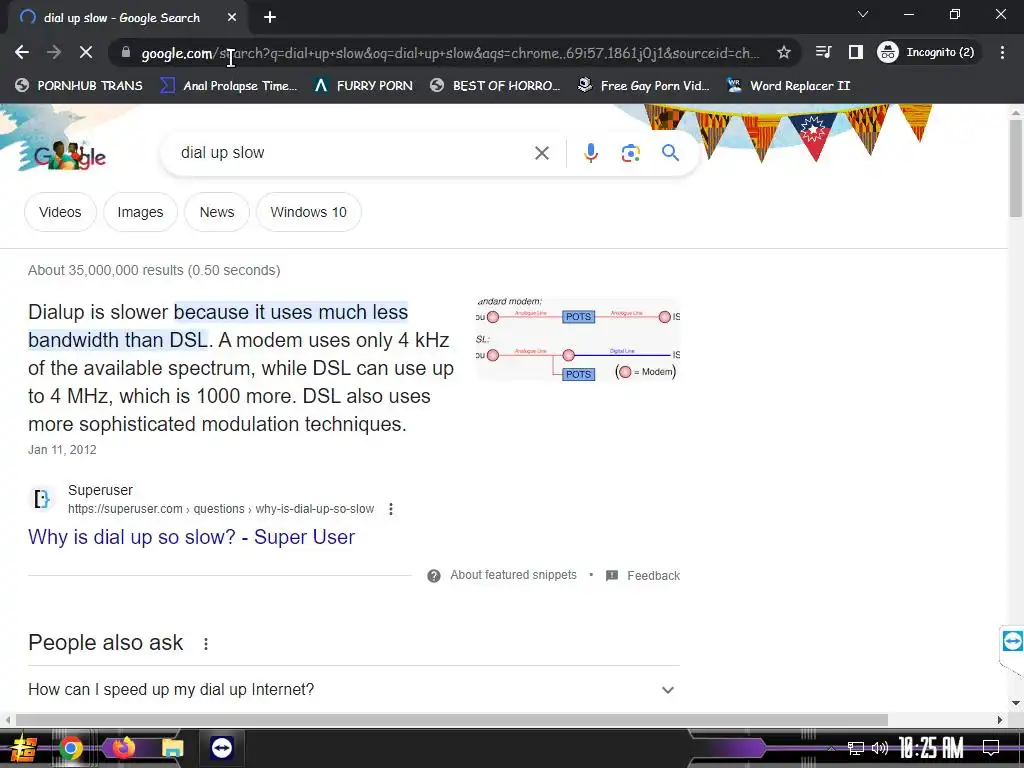This screenshot has width=1024, height=768.
Task: Click the Superuser site favicon
Action: 42,499
